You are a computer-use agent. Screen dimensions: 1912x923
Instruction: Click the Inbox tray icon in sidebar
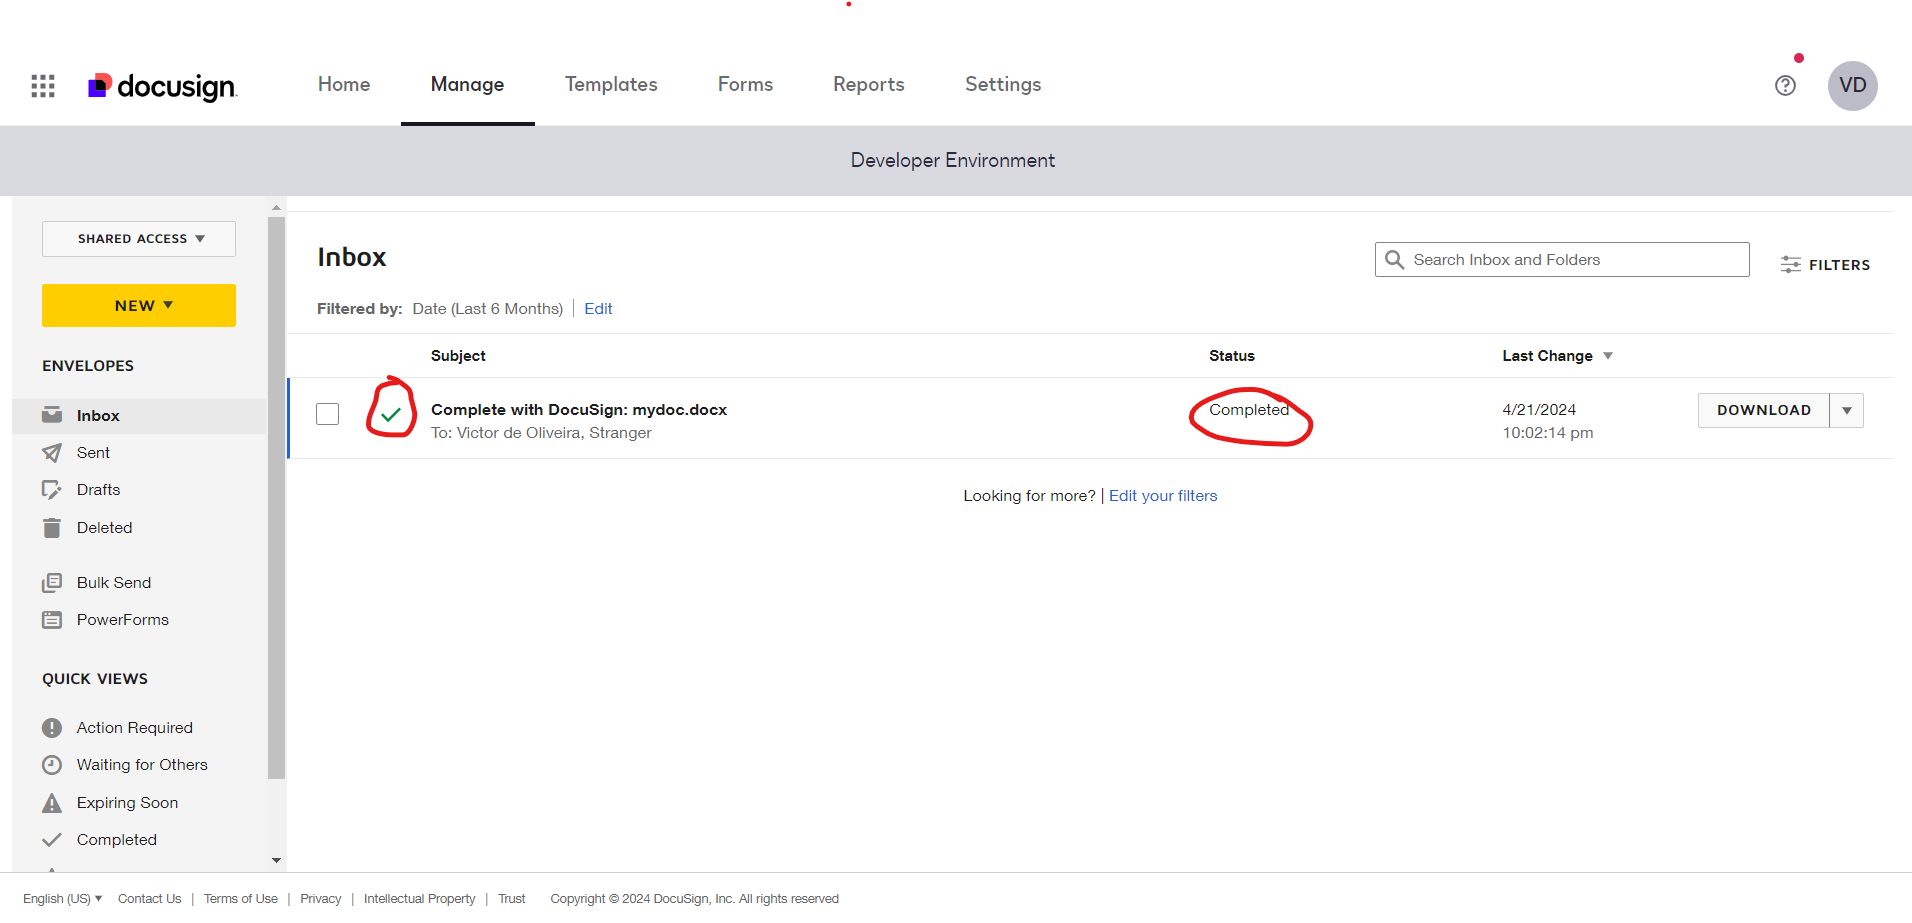tap(52, 415)
